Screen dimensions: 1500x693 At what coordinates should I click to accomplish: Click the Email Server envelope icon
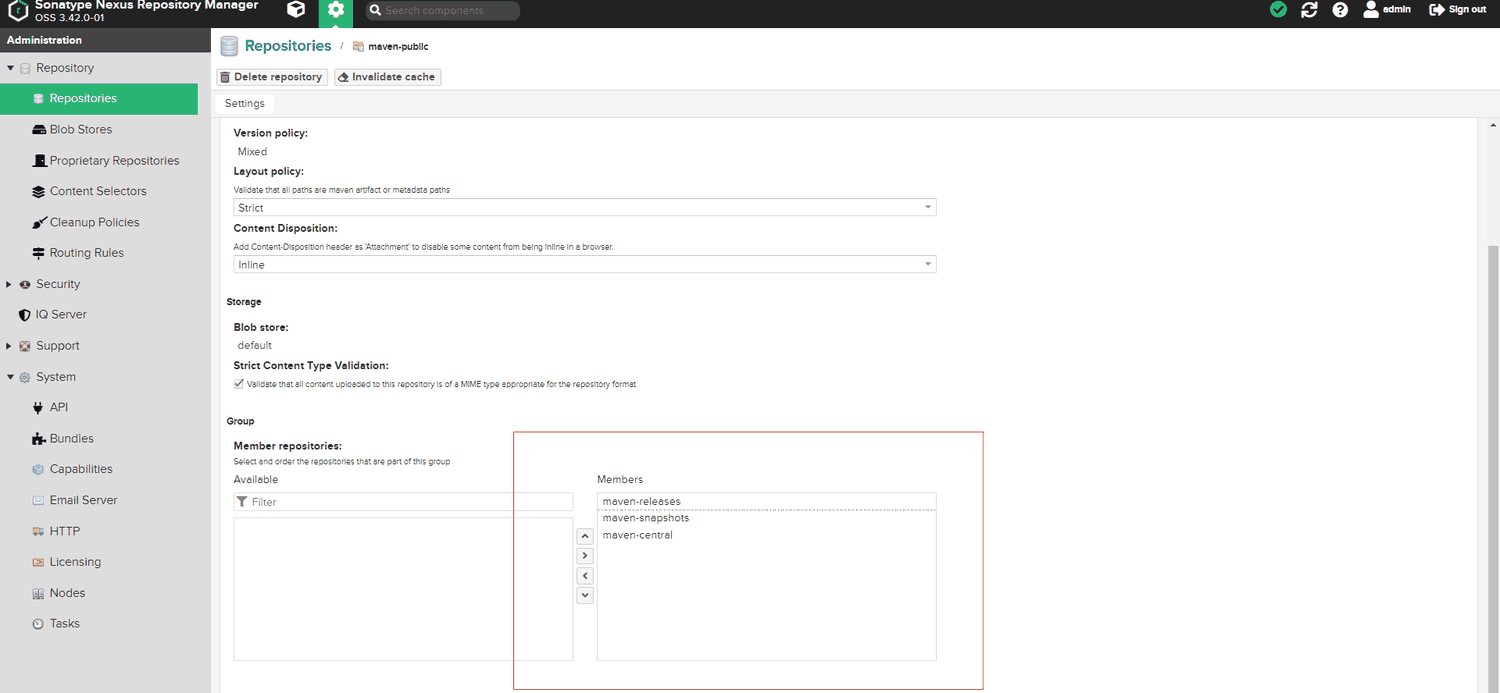(x=39, y=500)
